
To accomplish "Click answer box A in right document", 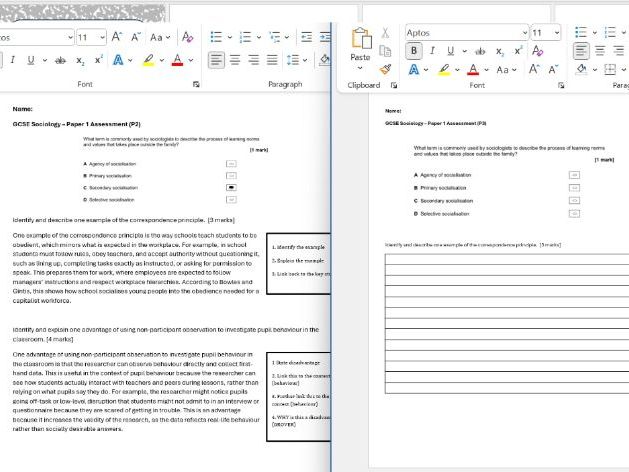I will pyautogui.click(x=574, y=175).
